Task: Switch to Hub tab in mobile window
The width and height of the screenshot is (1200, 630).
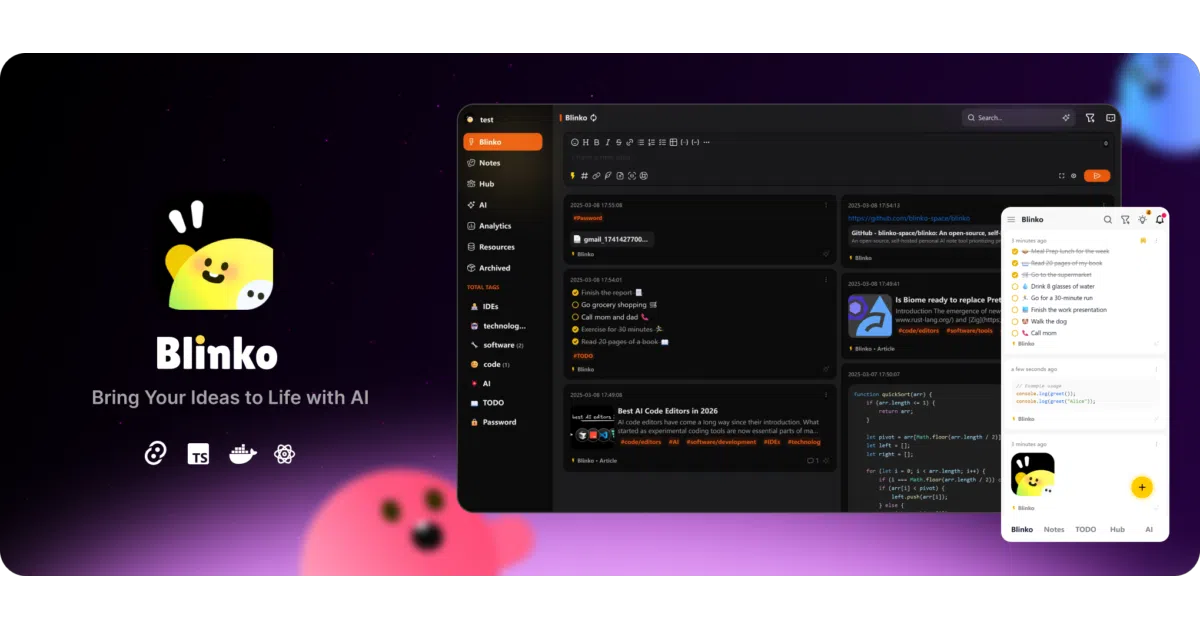Action: pyautogui.click(x=1117, y=529)
